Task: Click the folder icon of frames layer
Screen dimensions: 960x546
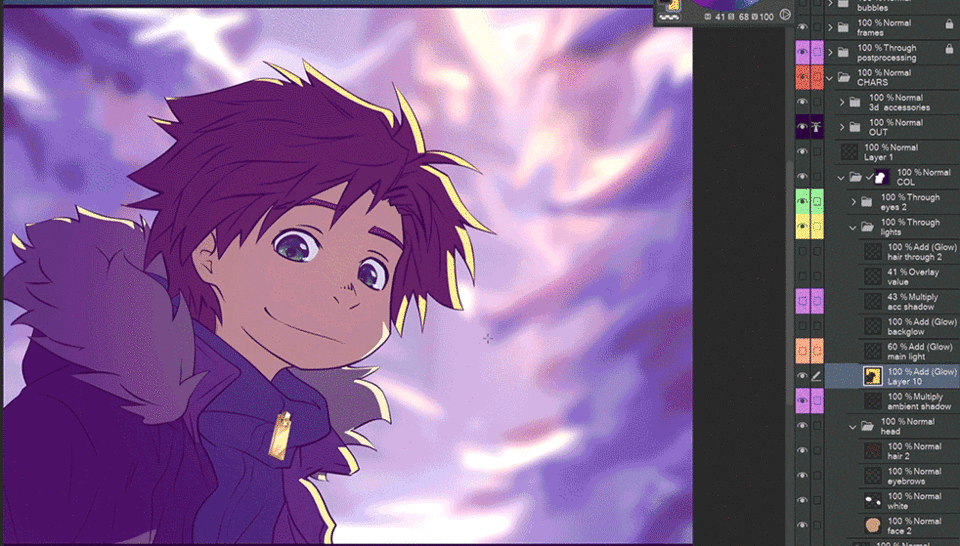Action: point(843,28)
